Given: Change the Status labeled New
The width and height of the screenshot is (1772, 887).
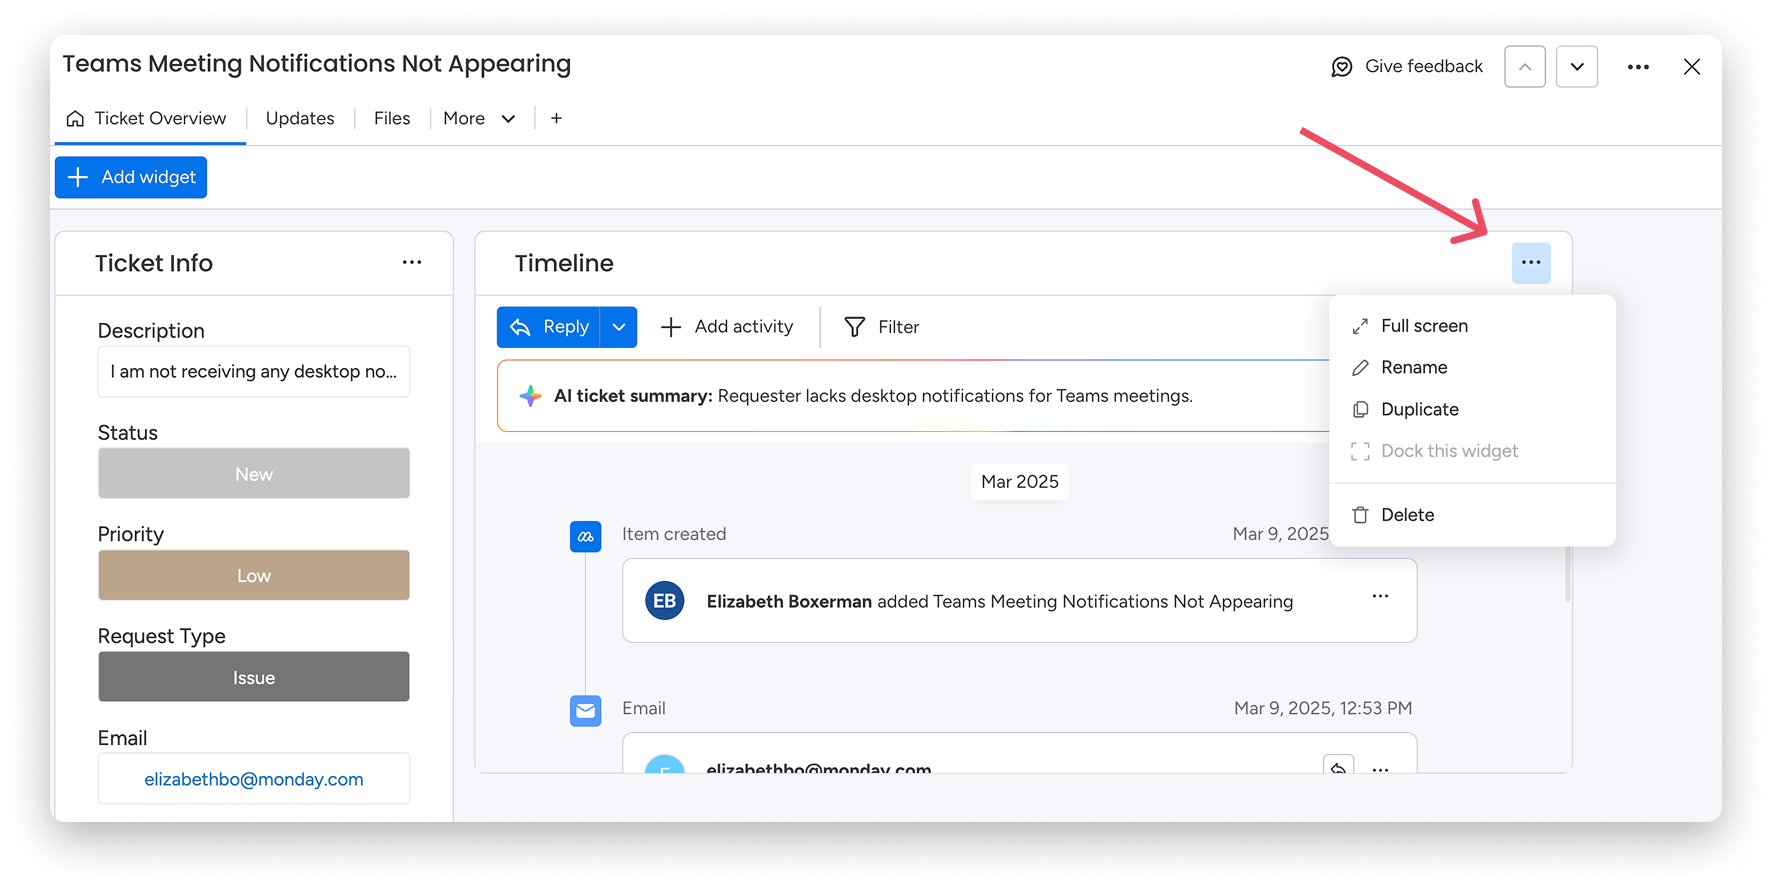Looking at the screenshot, I should (254, 473).
